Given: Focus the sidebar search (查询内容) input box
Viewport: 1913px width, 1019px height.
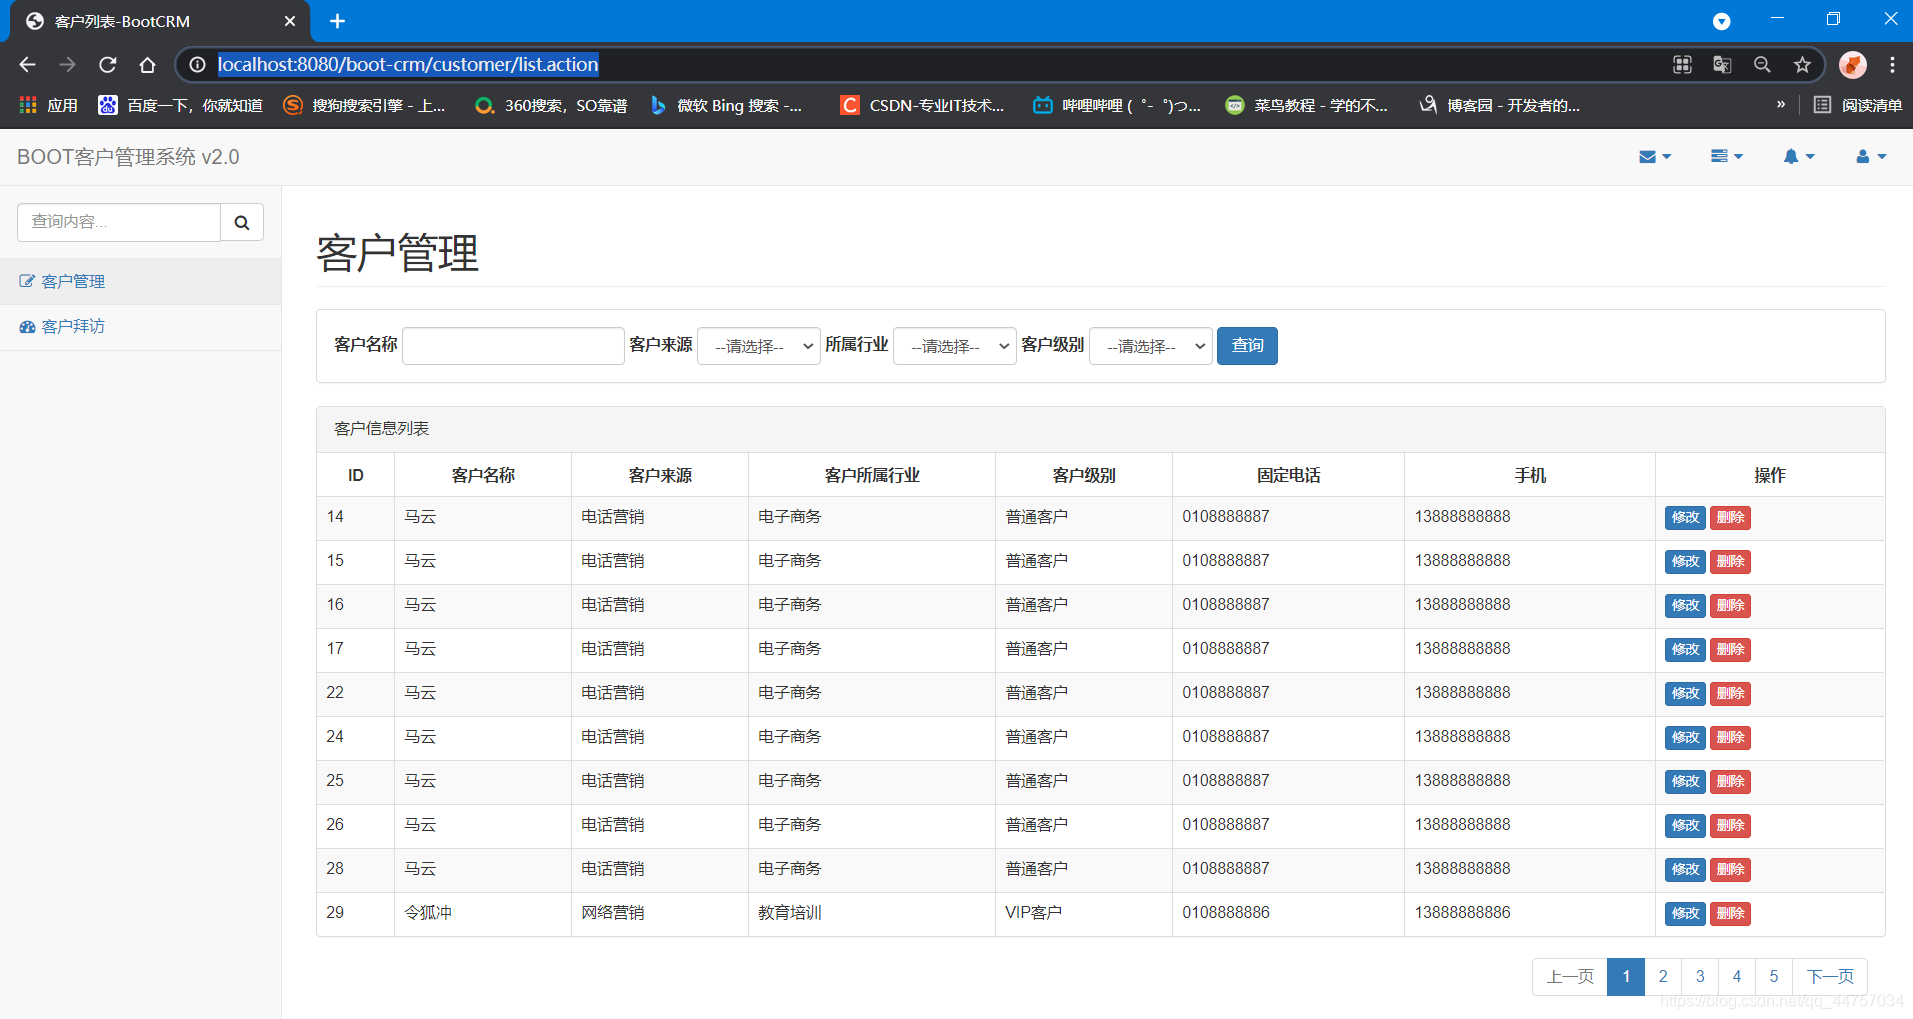Looking at the screenshot, I should (119, 222).
